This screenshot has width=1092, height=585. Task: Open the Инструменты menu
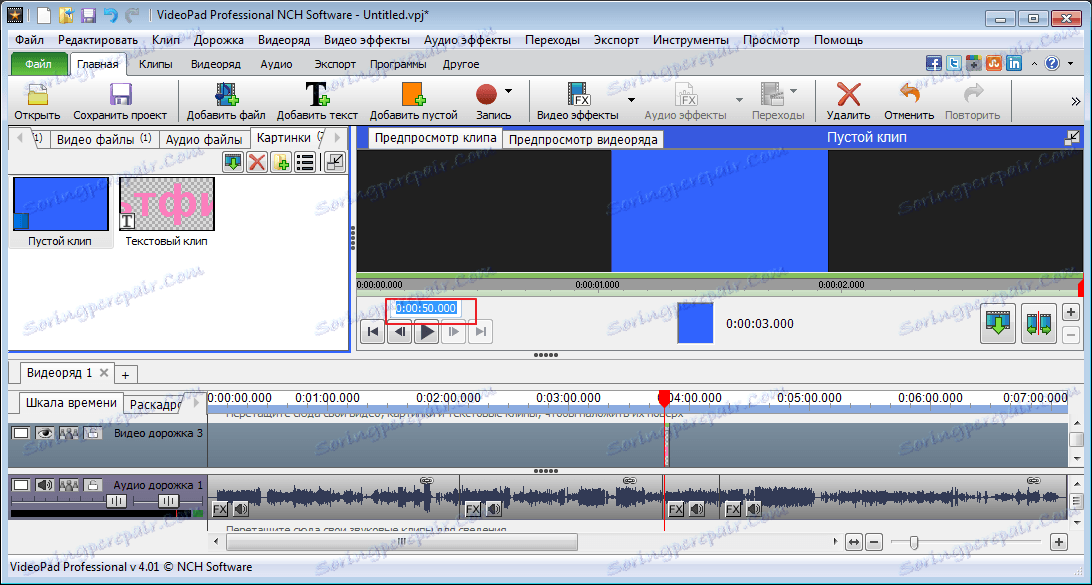[691, 40]
